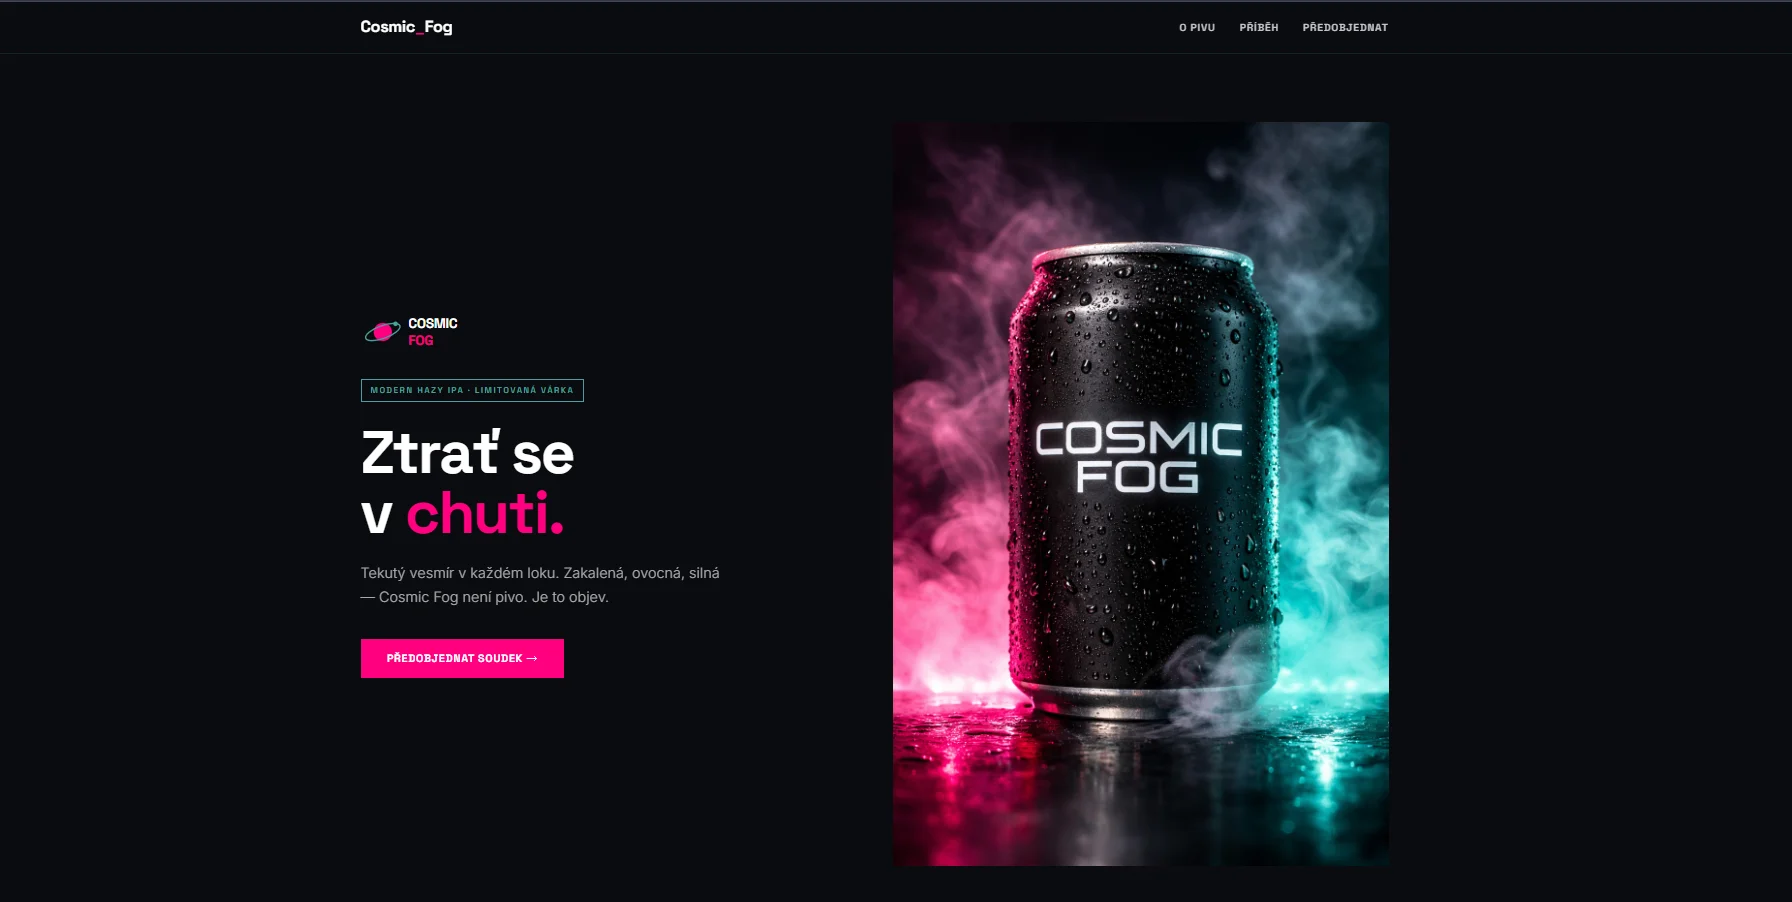
Task: Go to the PŘÍBĚH section link
Action: (x=1259, y=28)
